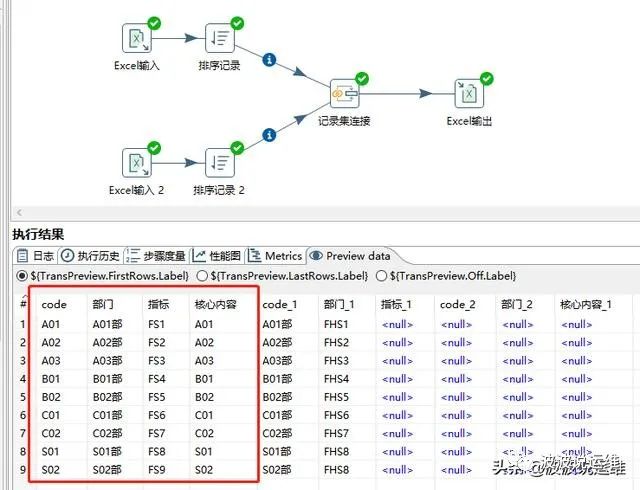The width and height of the screenshot is (640, 490).
Task: Click green checkmark on Excel输出 step
Action: tap(487, 78)
